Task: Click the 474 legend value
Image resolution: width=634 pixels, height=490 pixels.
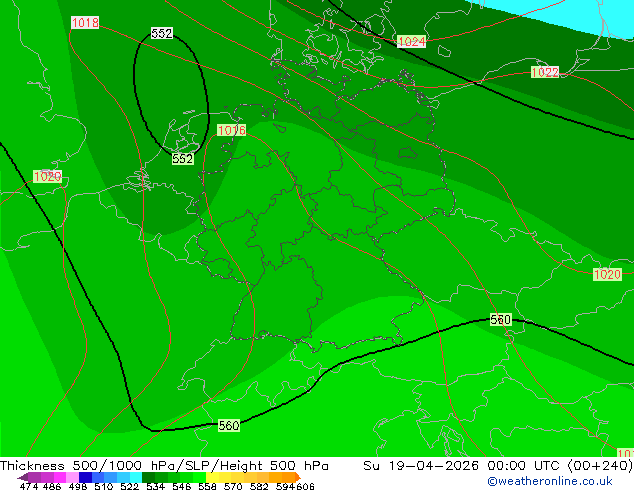Action: [x=29, y=486]
